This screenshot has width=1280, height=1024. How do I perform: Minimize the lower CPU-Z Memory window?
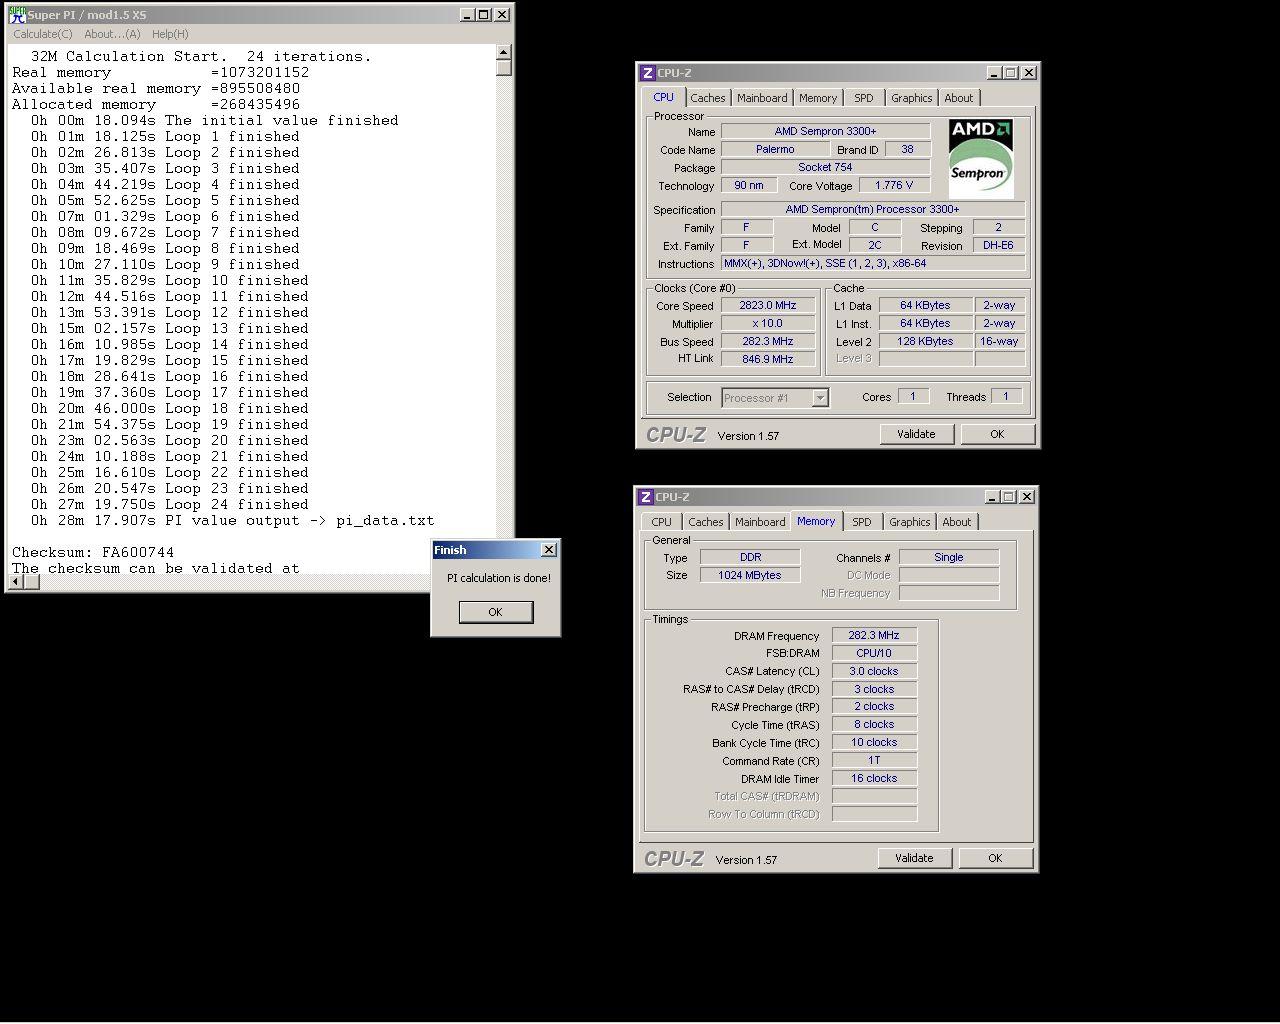992,497
